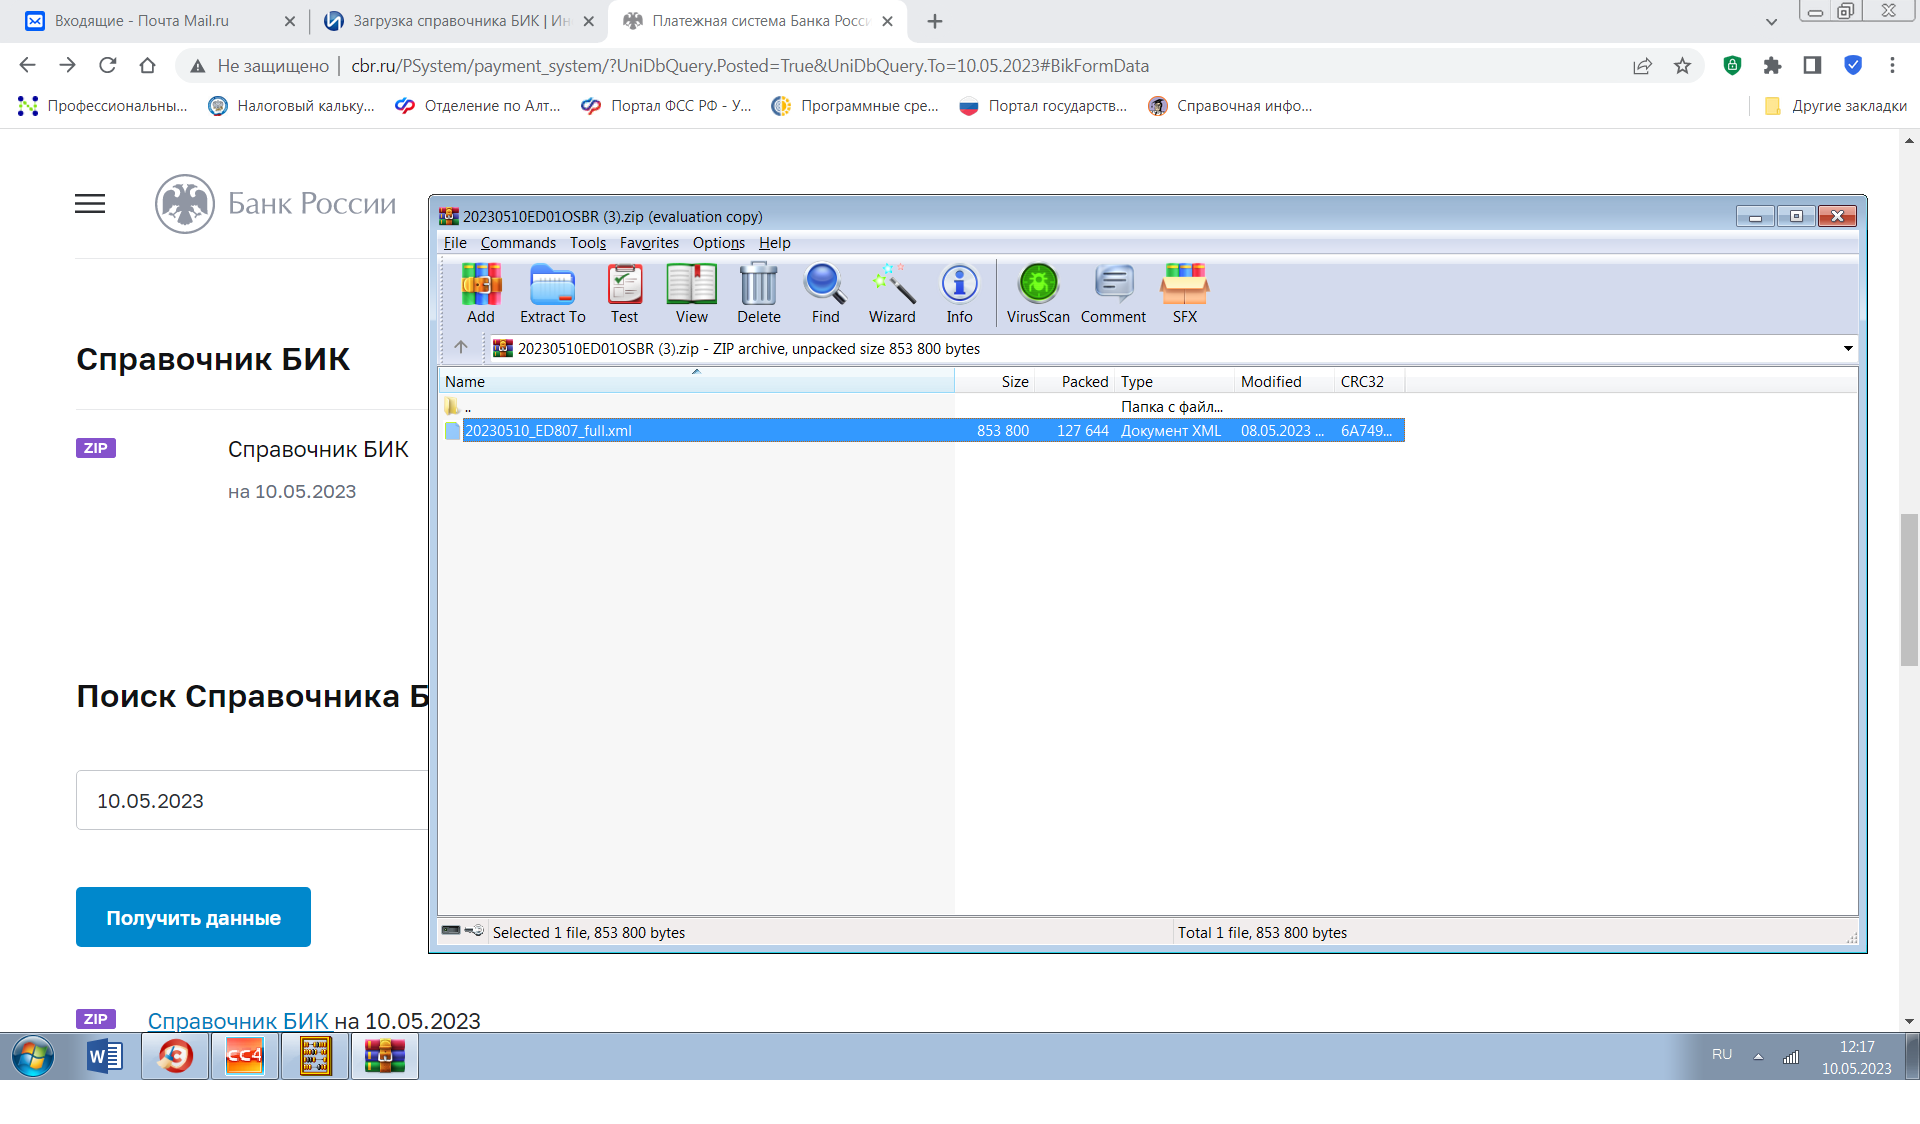Click the View book icon
The image size is (1920, 1124).
[x=692, y=293]
